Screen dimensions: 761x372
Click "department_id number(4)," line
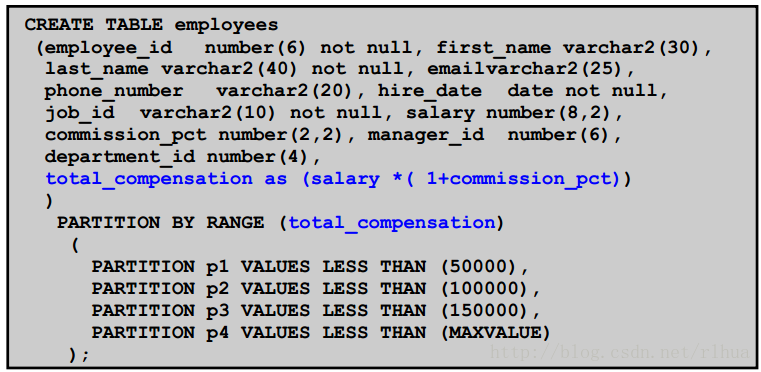[x=183, y=157]
